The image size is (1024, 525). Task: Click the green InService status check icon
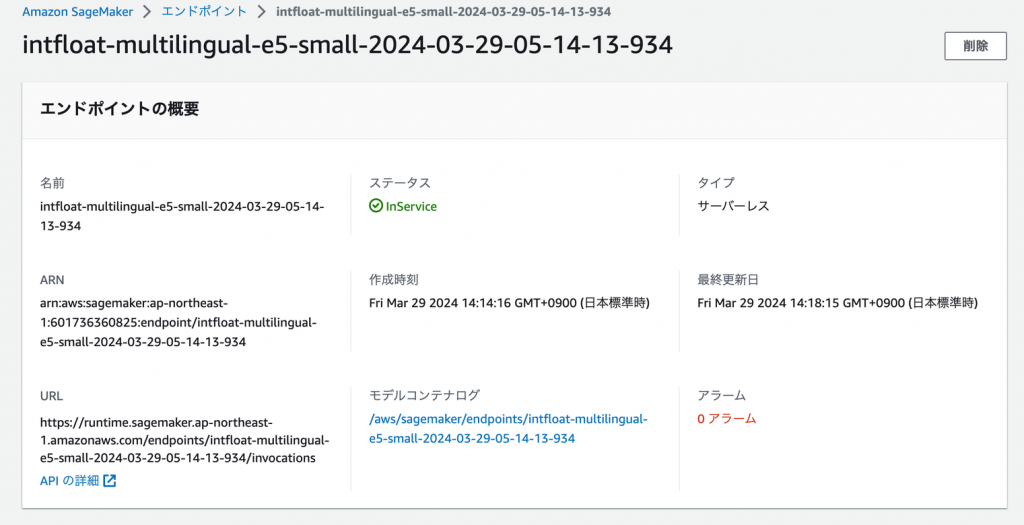[x=376, y=206]
